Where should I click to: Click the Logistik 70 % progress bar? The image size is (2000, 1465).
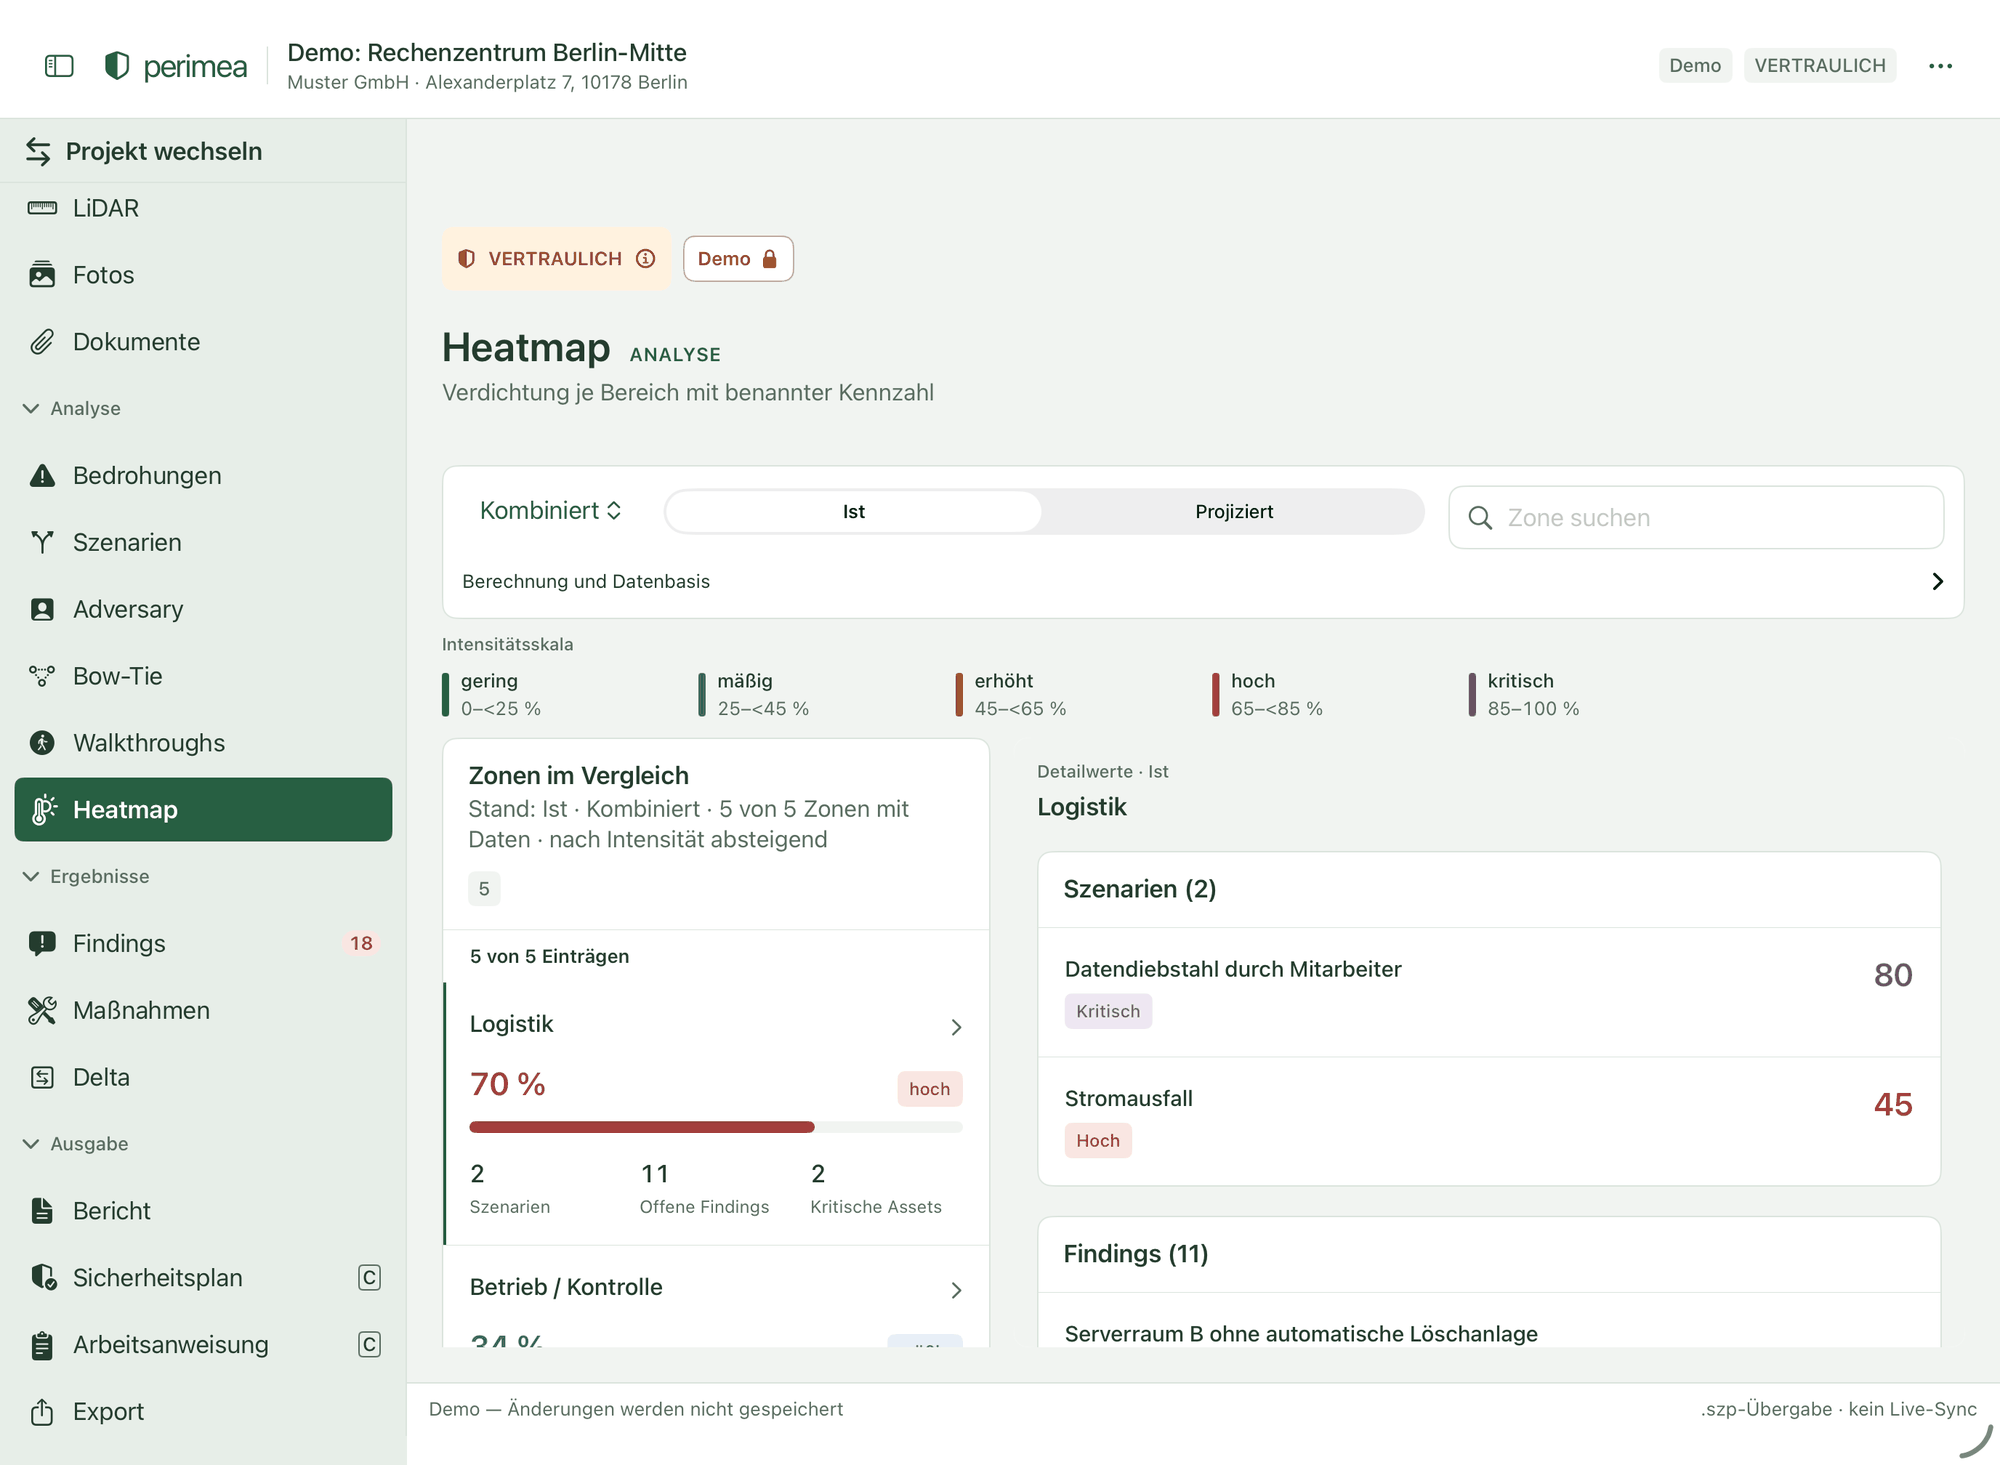click(716, 1127)
